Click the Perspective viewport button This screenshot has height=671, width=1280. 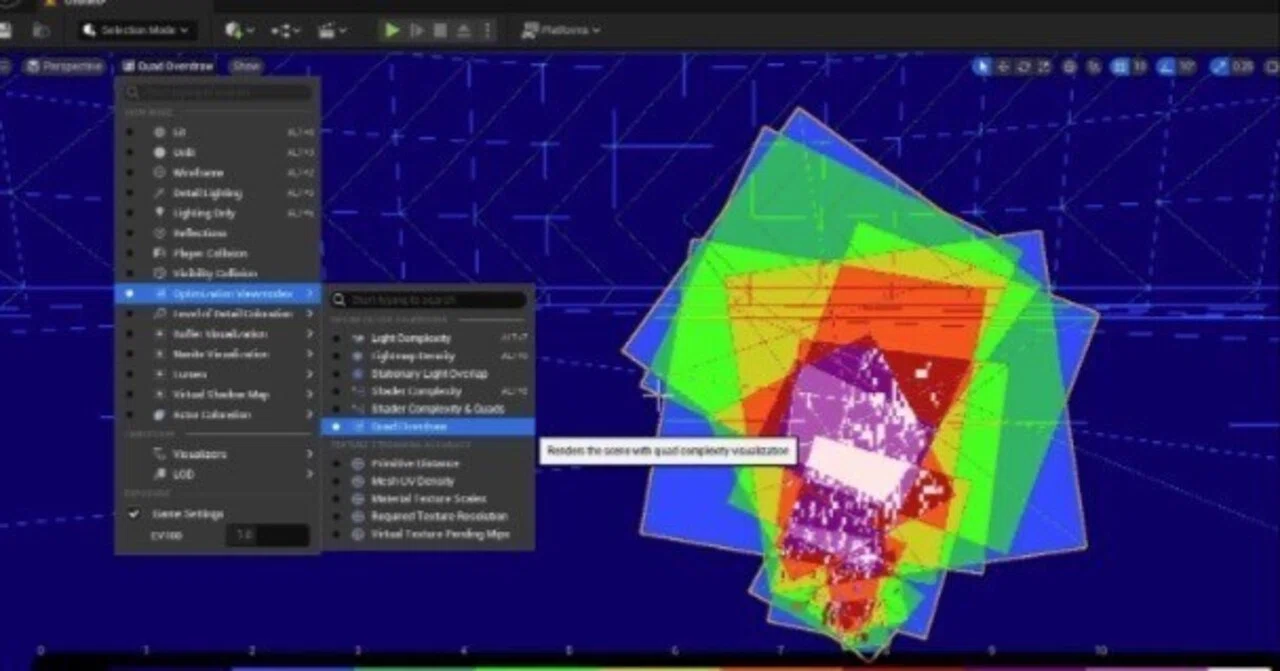coord(65,66)
